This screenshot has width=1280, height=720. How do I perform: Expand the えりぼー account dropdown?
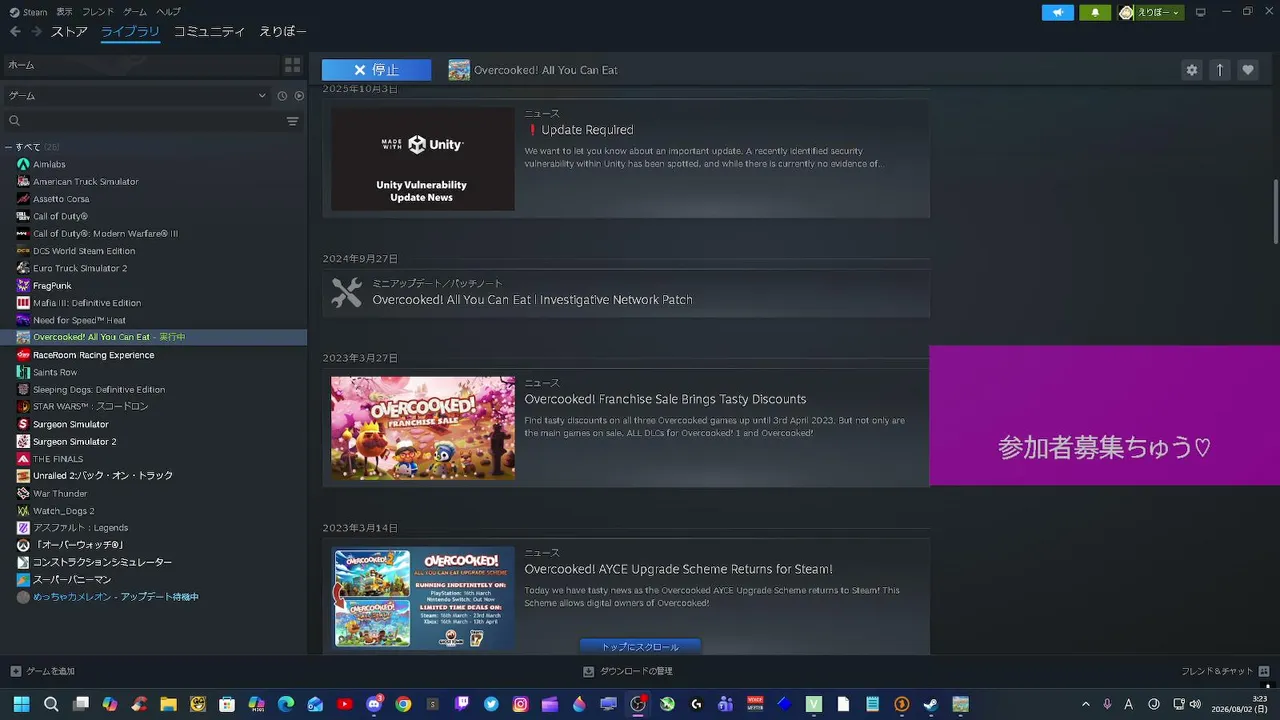point(1150,12)
